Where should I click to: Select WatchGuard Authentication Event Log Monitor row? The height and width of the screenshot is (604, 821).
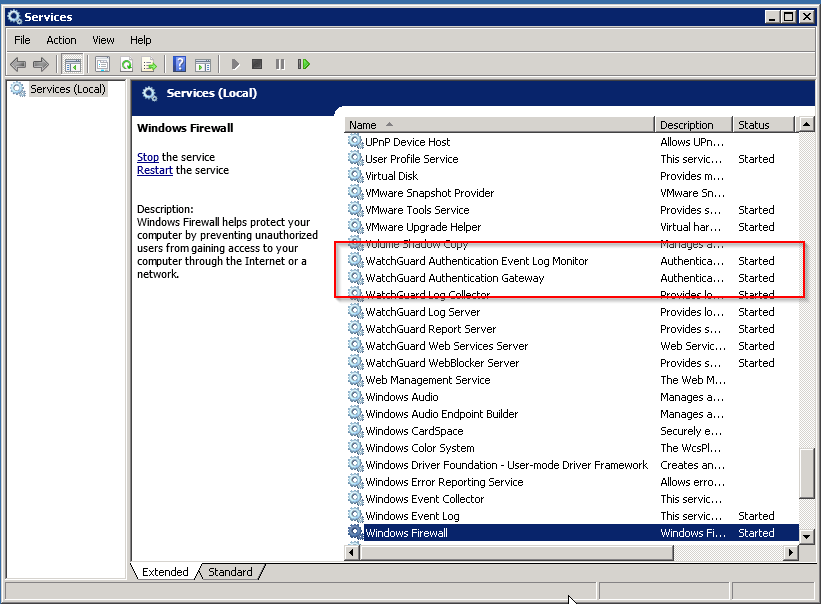coord(572,261)
